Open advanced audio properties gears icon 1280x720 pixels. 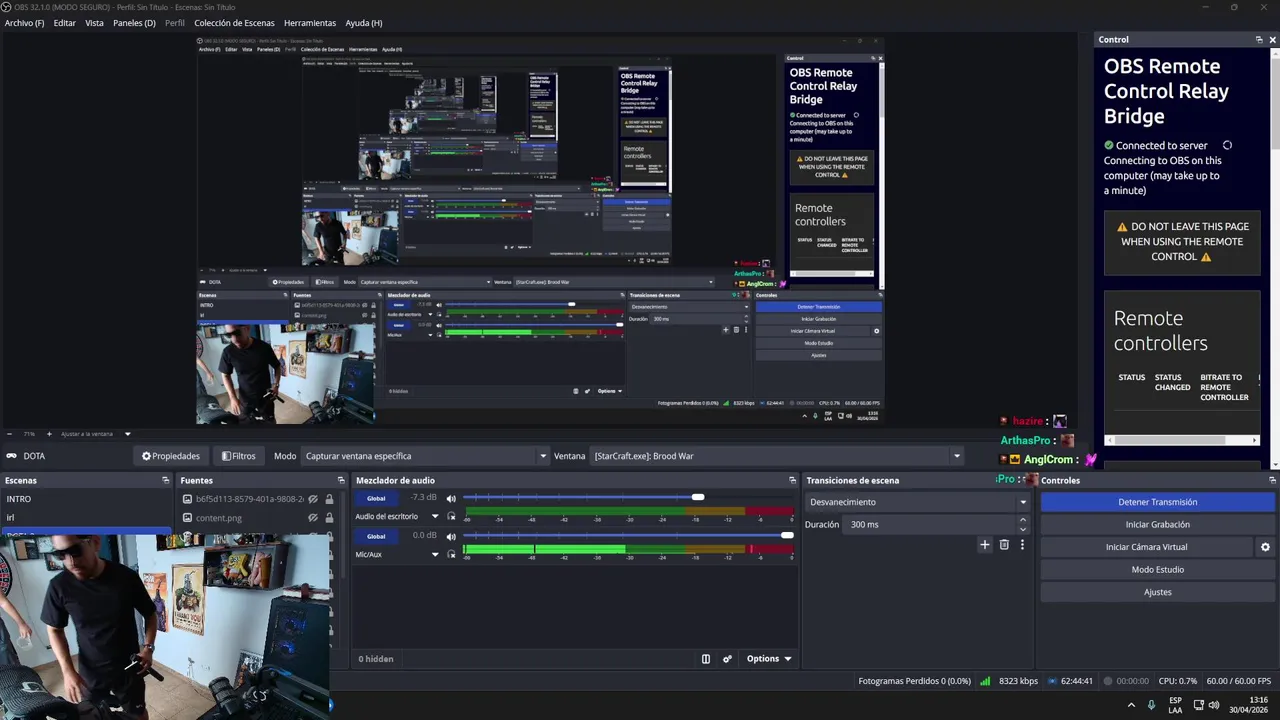coord(727,659)
